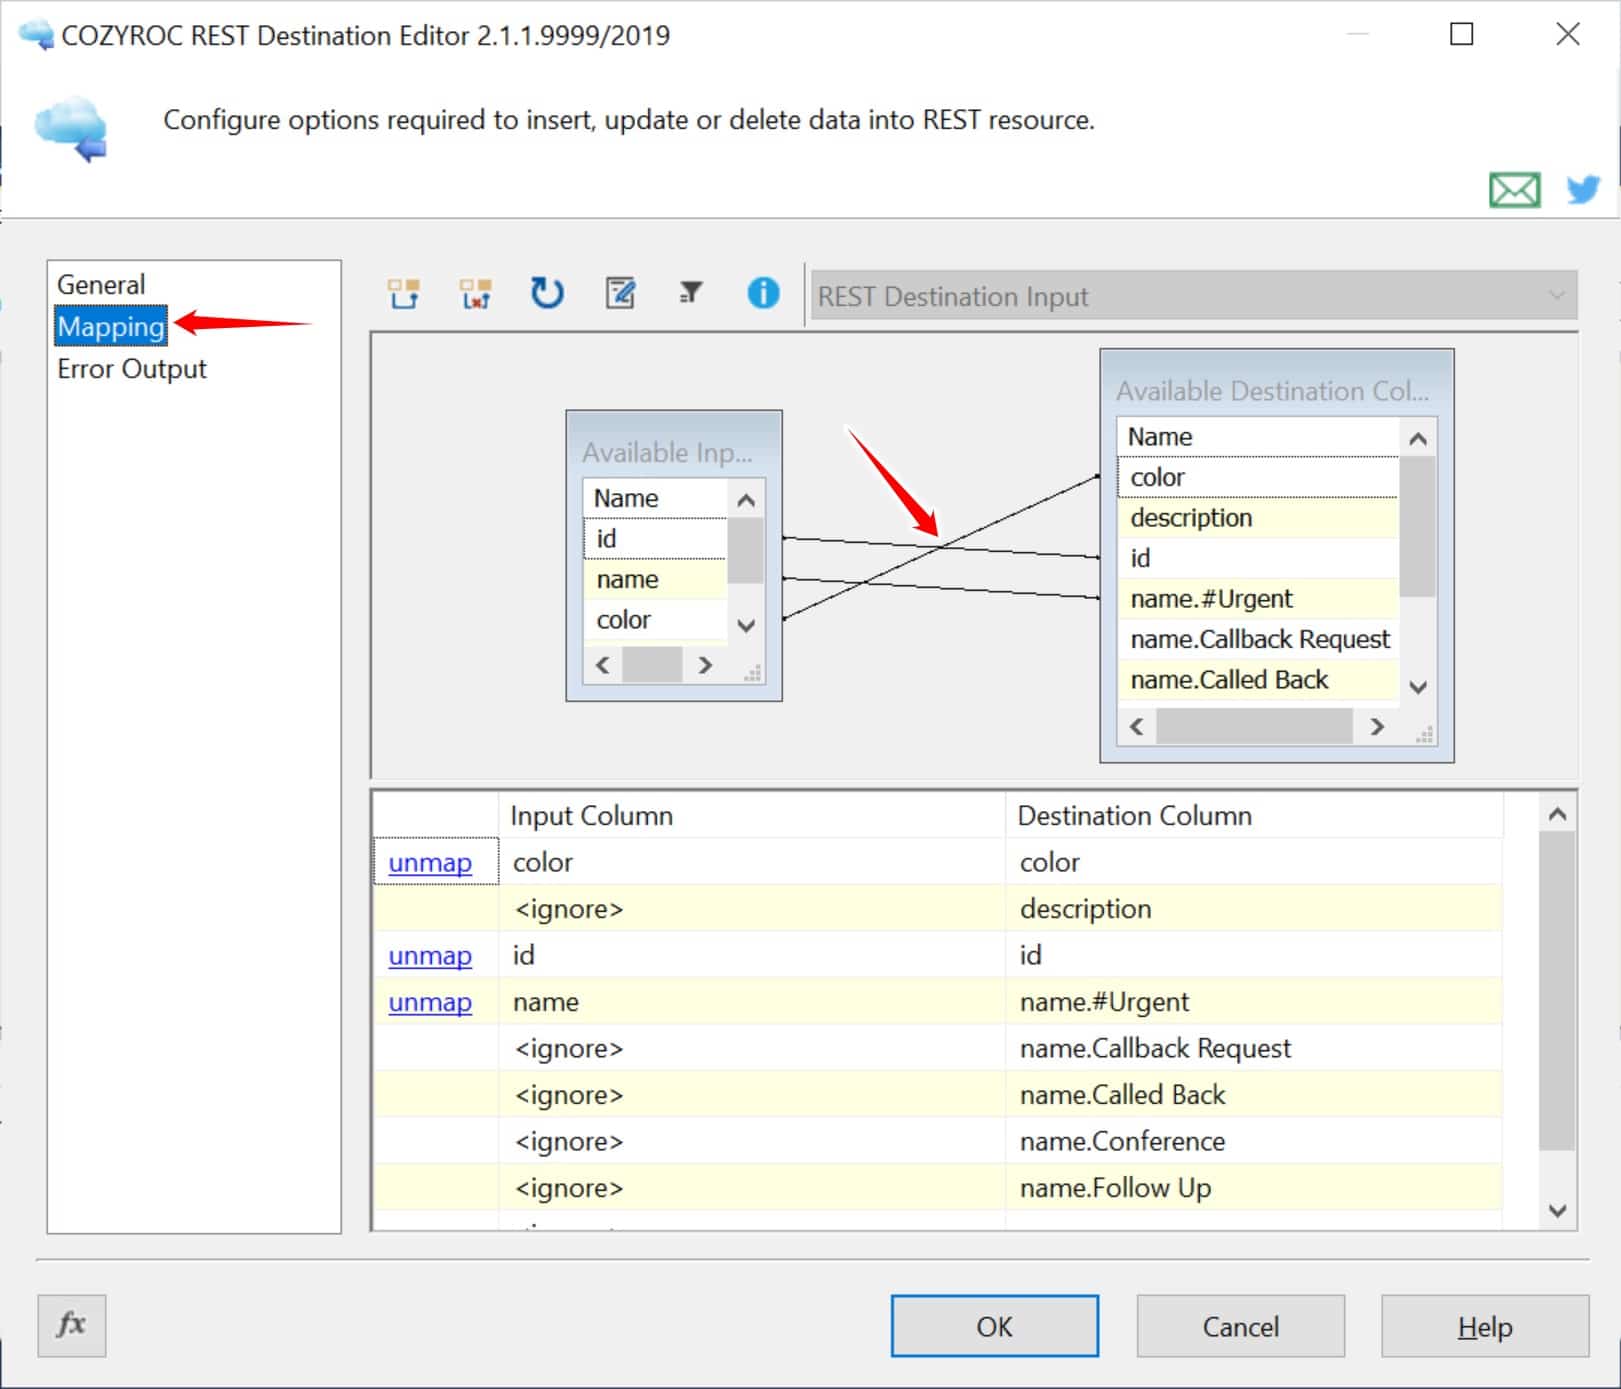Click the Name header in Available Input list
Image resolution: width=1621 pixels, height=1389 pixels.
coord(655,498)
